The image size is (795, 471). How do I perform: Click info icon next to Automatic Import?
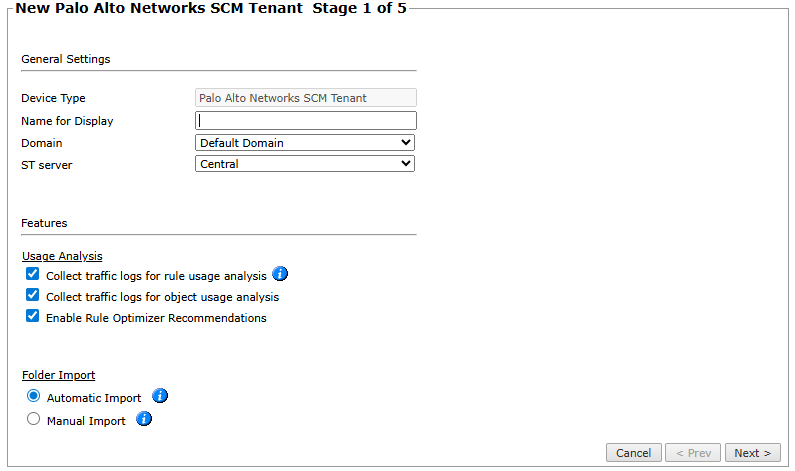click(x=160, y=397)
